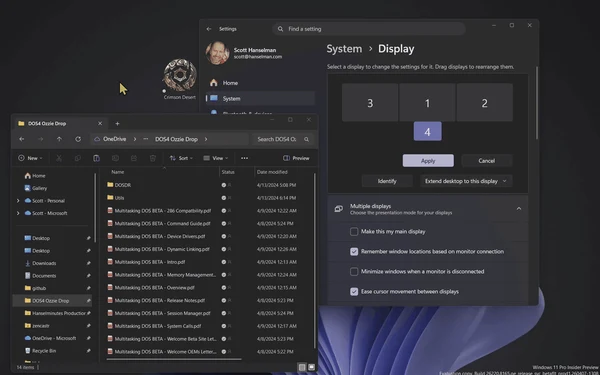Check Make this my main display

coord(354,232)
